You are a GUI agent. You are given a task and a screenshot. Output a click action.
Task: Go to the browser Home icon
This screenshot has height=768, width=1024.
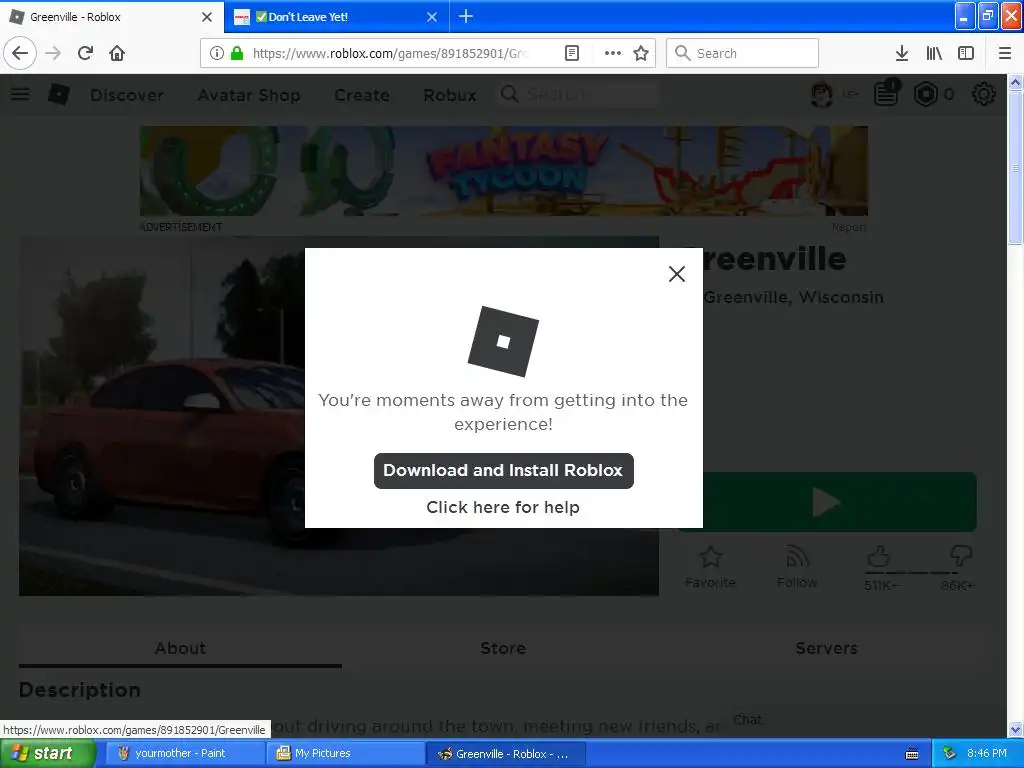coord(117,53)
